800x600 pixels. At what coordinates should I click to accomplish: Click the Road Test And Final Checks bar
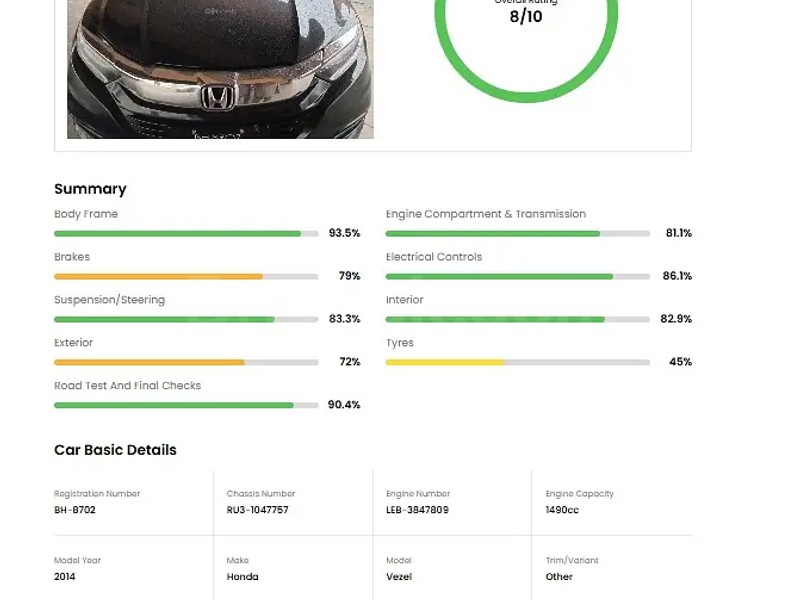(186, 405)
